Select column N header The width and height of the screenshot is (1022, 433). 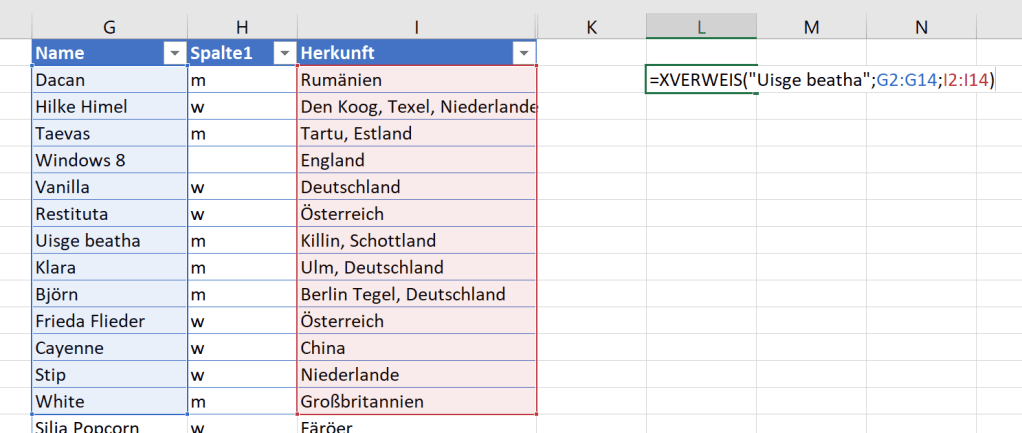coord(921,27)
